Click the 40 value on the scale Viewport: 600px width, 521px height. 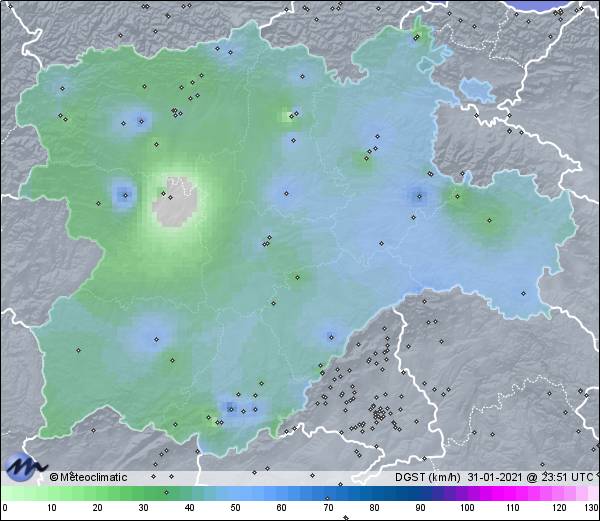(x=189, y=508)
